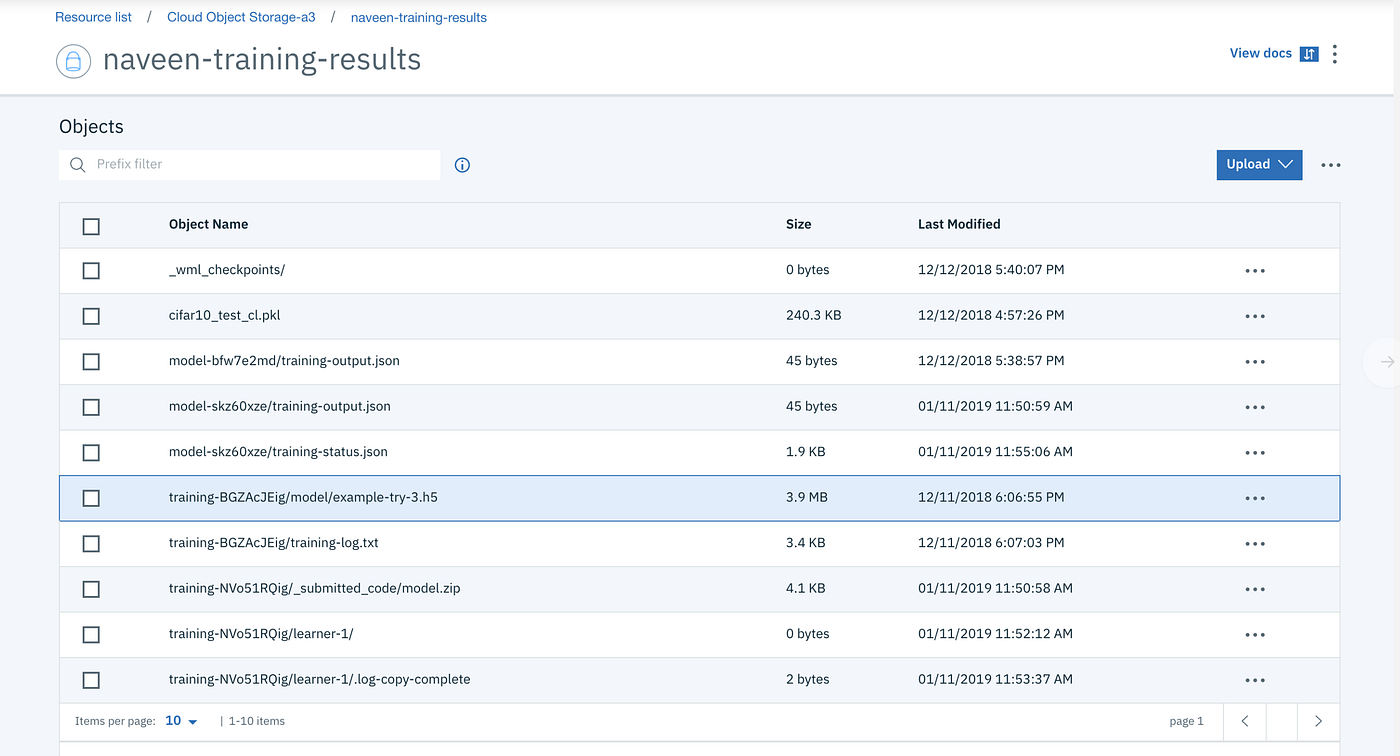The width and height of the screenshot is (1400, 756).
Task: Click inside the Prefix filter field
Action: click(x=250, y=164)
